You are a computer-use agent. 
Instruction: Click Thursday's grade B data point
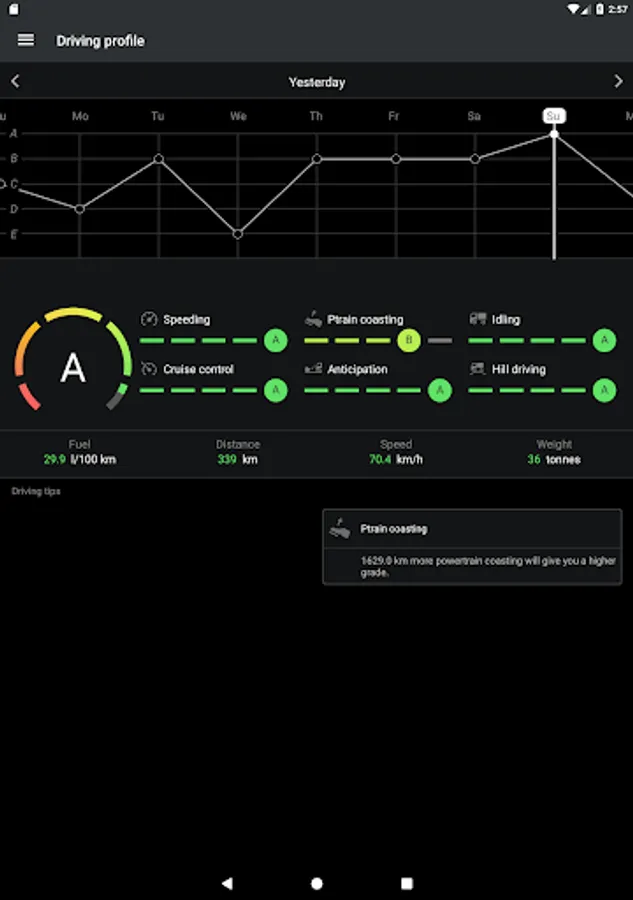pos(317,159)
